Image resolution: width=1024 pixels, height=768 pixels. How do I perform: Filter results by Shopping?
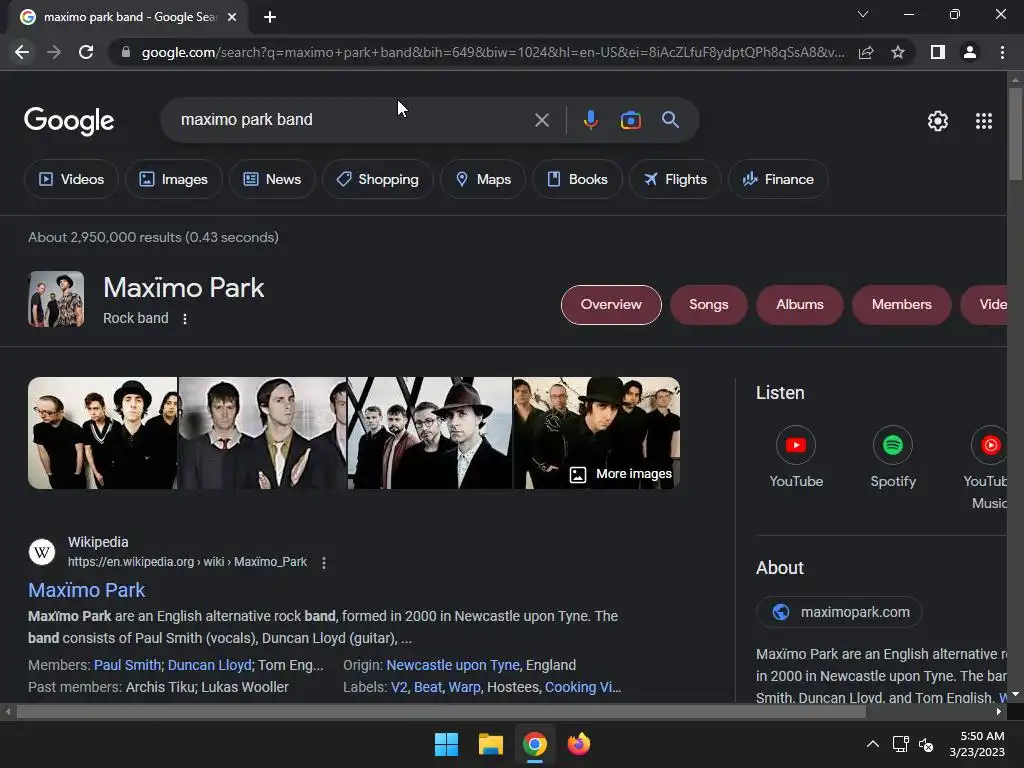point(377,179)
